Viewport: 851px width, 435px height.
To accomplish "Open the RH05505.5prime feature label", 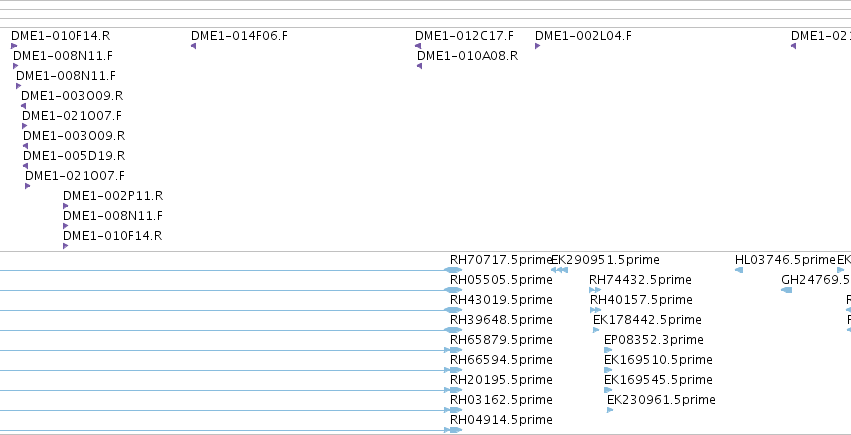I will pyautogui.click(x=501, y=280).
